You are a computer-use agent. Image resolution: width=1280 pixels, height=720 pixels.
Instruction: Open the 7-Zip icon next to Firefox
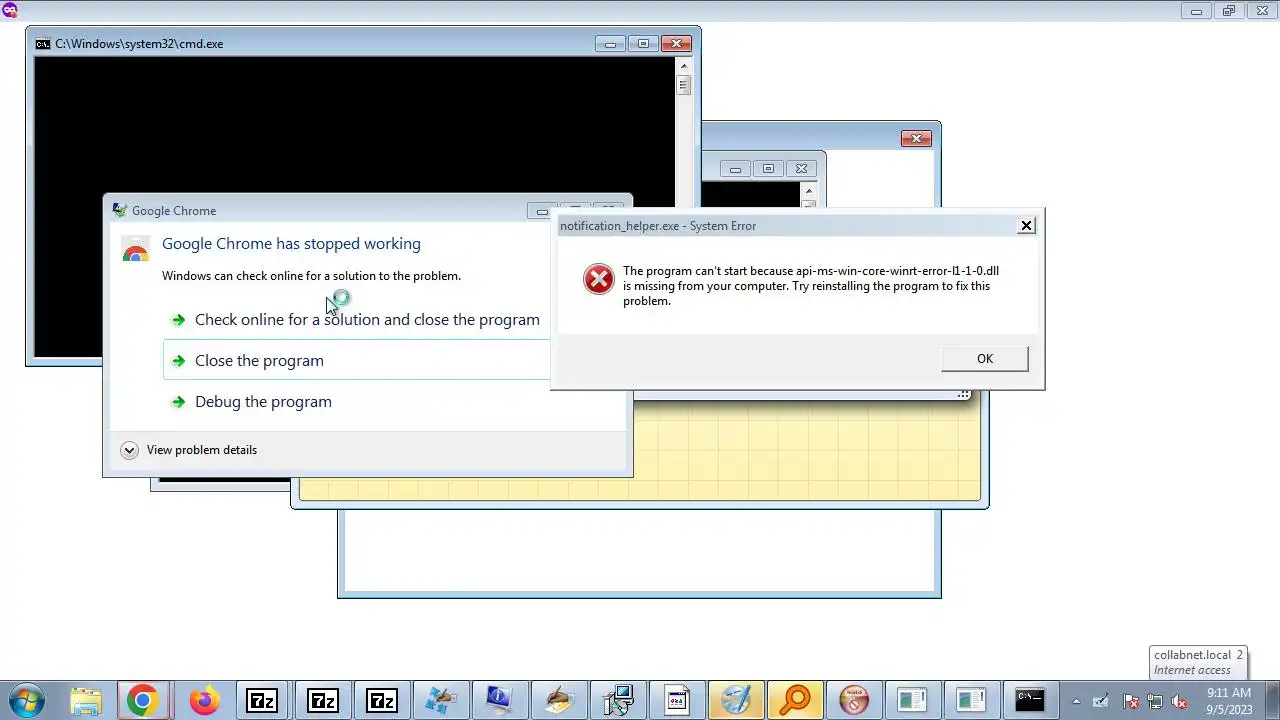tap(262, 700)
